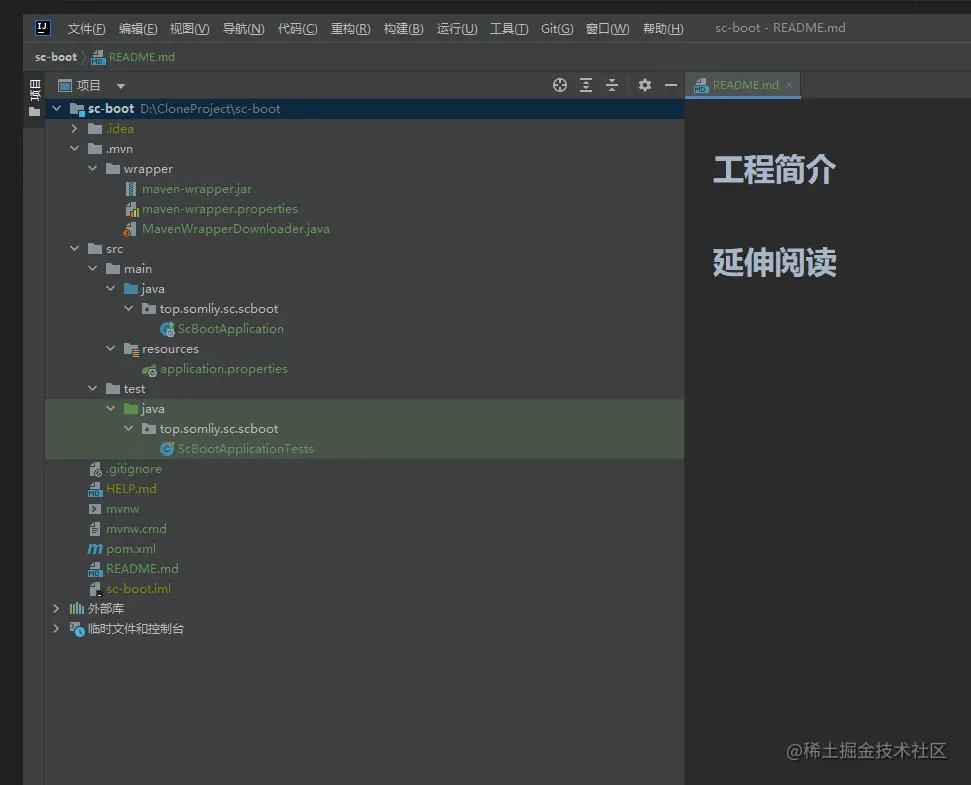Click the MavenWrapperDownloader.java file icon
Image resolution: width=971 pixels, height=785 pixels.
click(x=130, y=229)
